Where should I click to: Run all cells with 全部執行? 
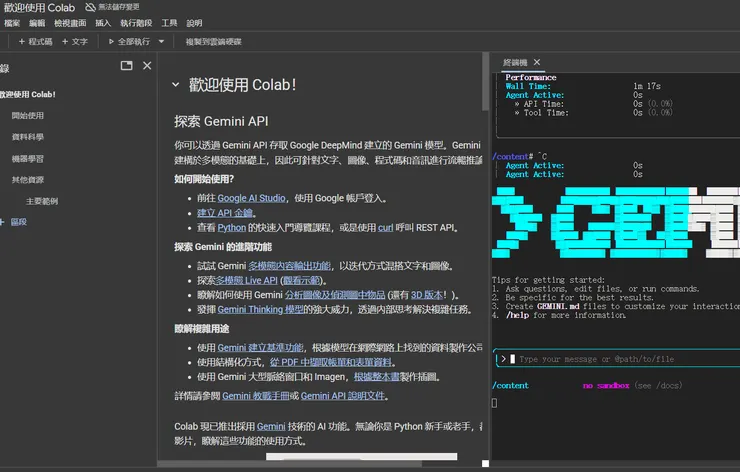click(129, 42)
